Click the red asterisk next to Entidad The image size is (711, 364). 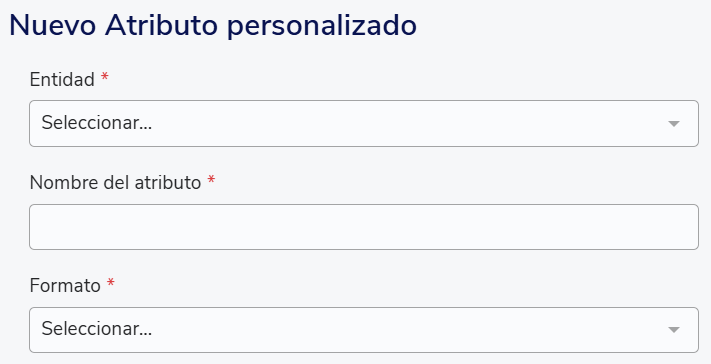tap(105, 77)
